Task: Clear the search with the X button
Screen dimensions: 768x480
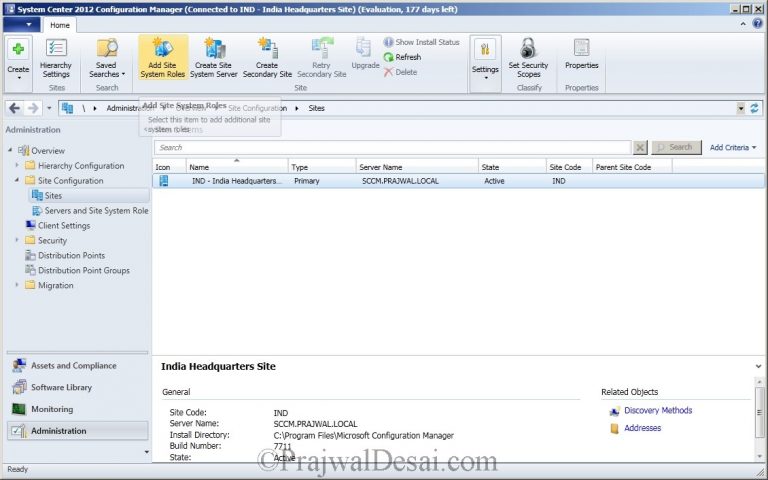Action: 640,147
